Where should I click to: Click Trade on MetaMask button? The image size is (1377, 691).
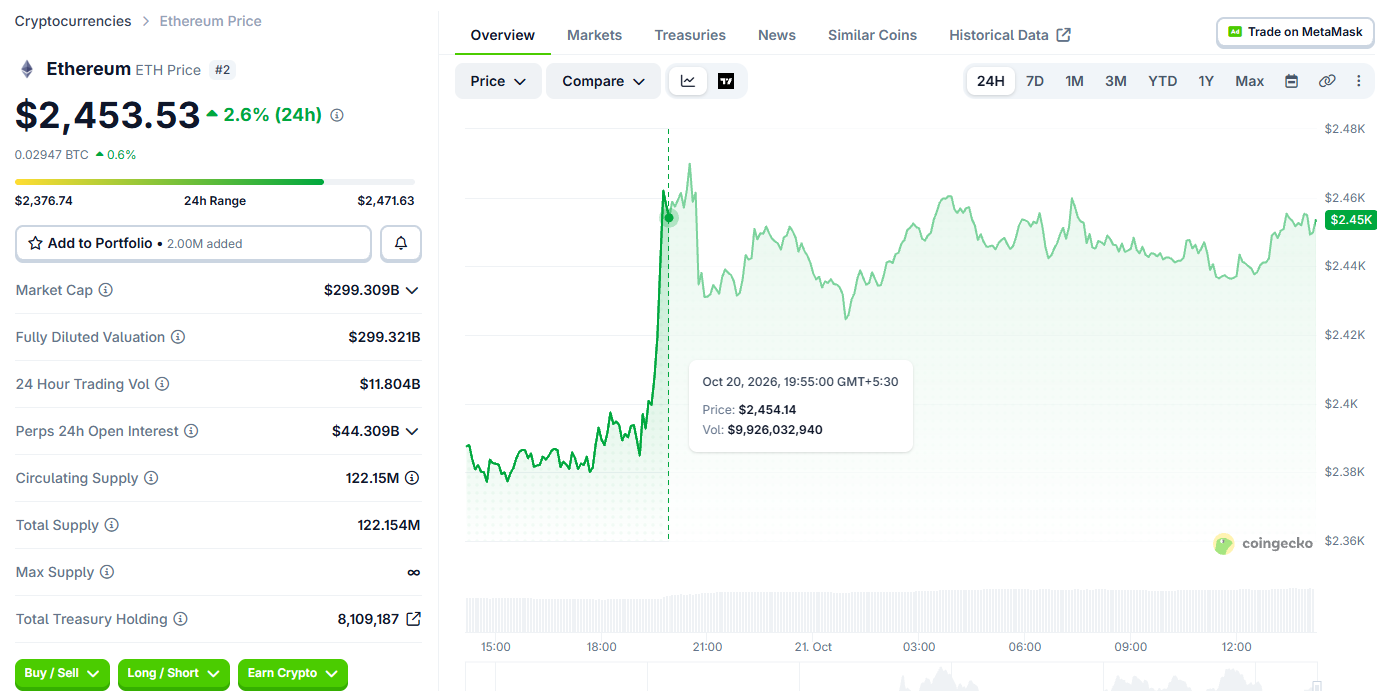[1295, 32]
